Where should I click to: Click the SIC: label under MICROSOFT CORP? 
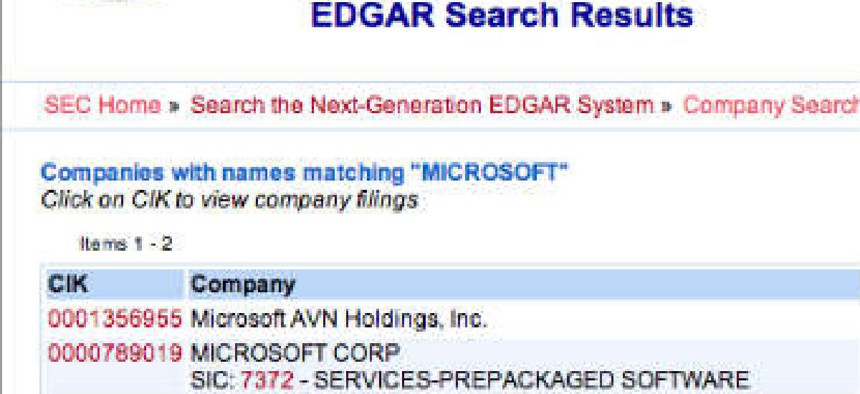tap(213, 380)
